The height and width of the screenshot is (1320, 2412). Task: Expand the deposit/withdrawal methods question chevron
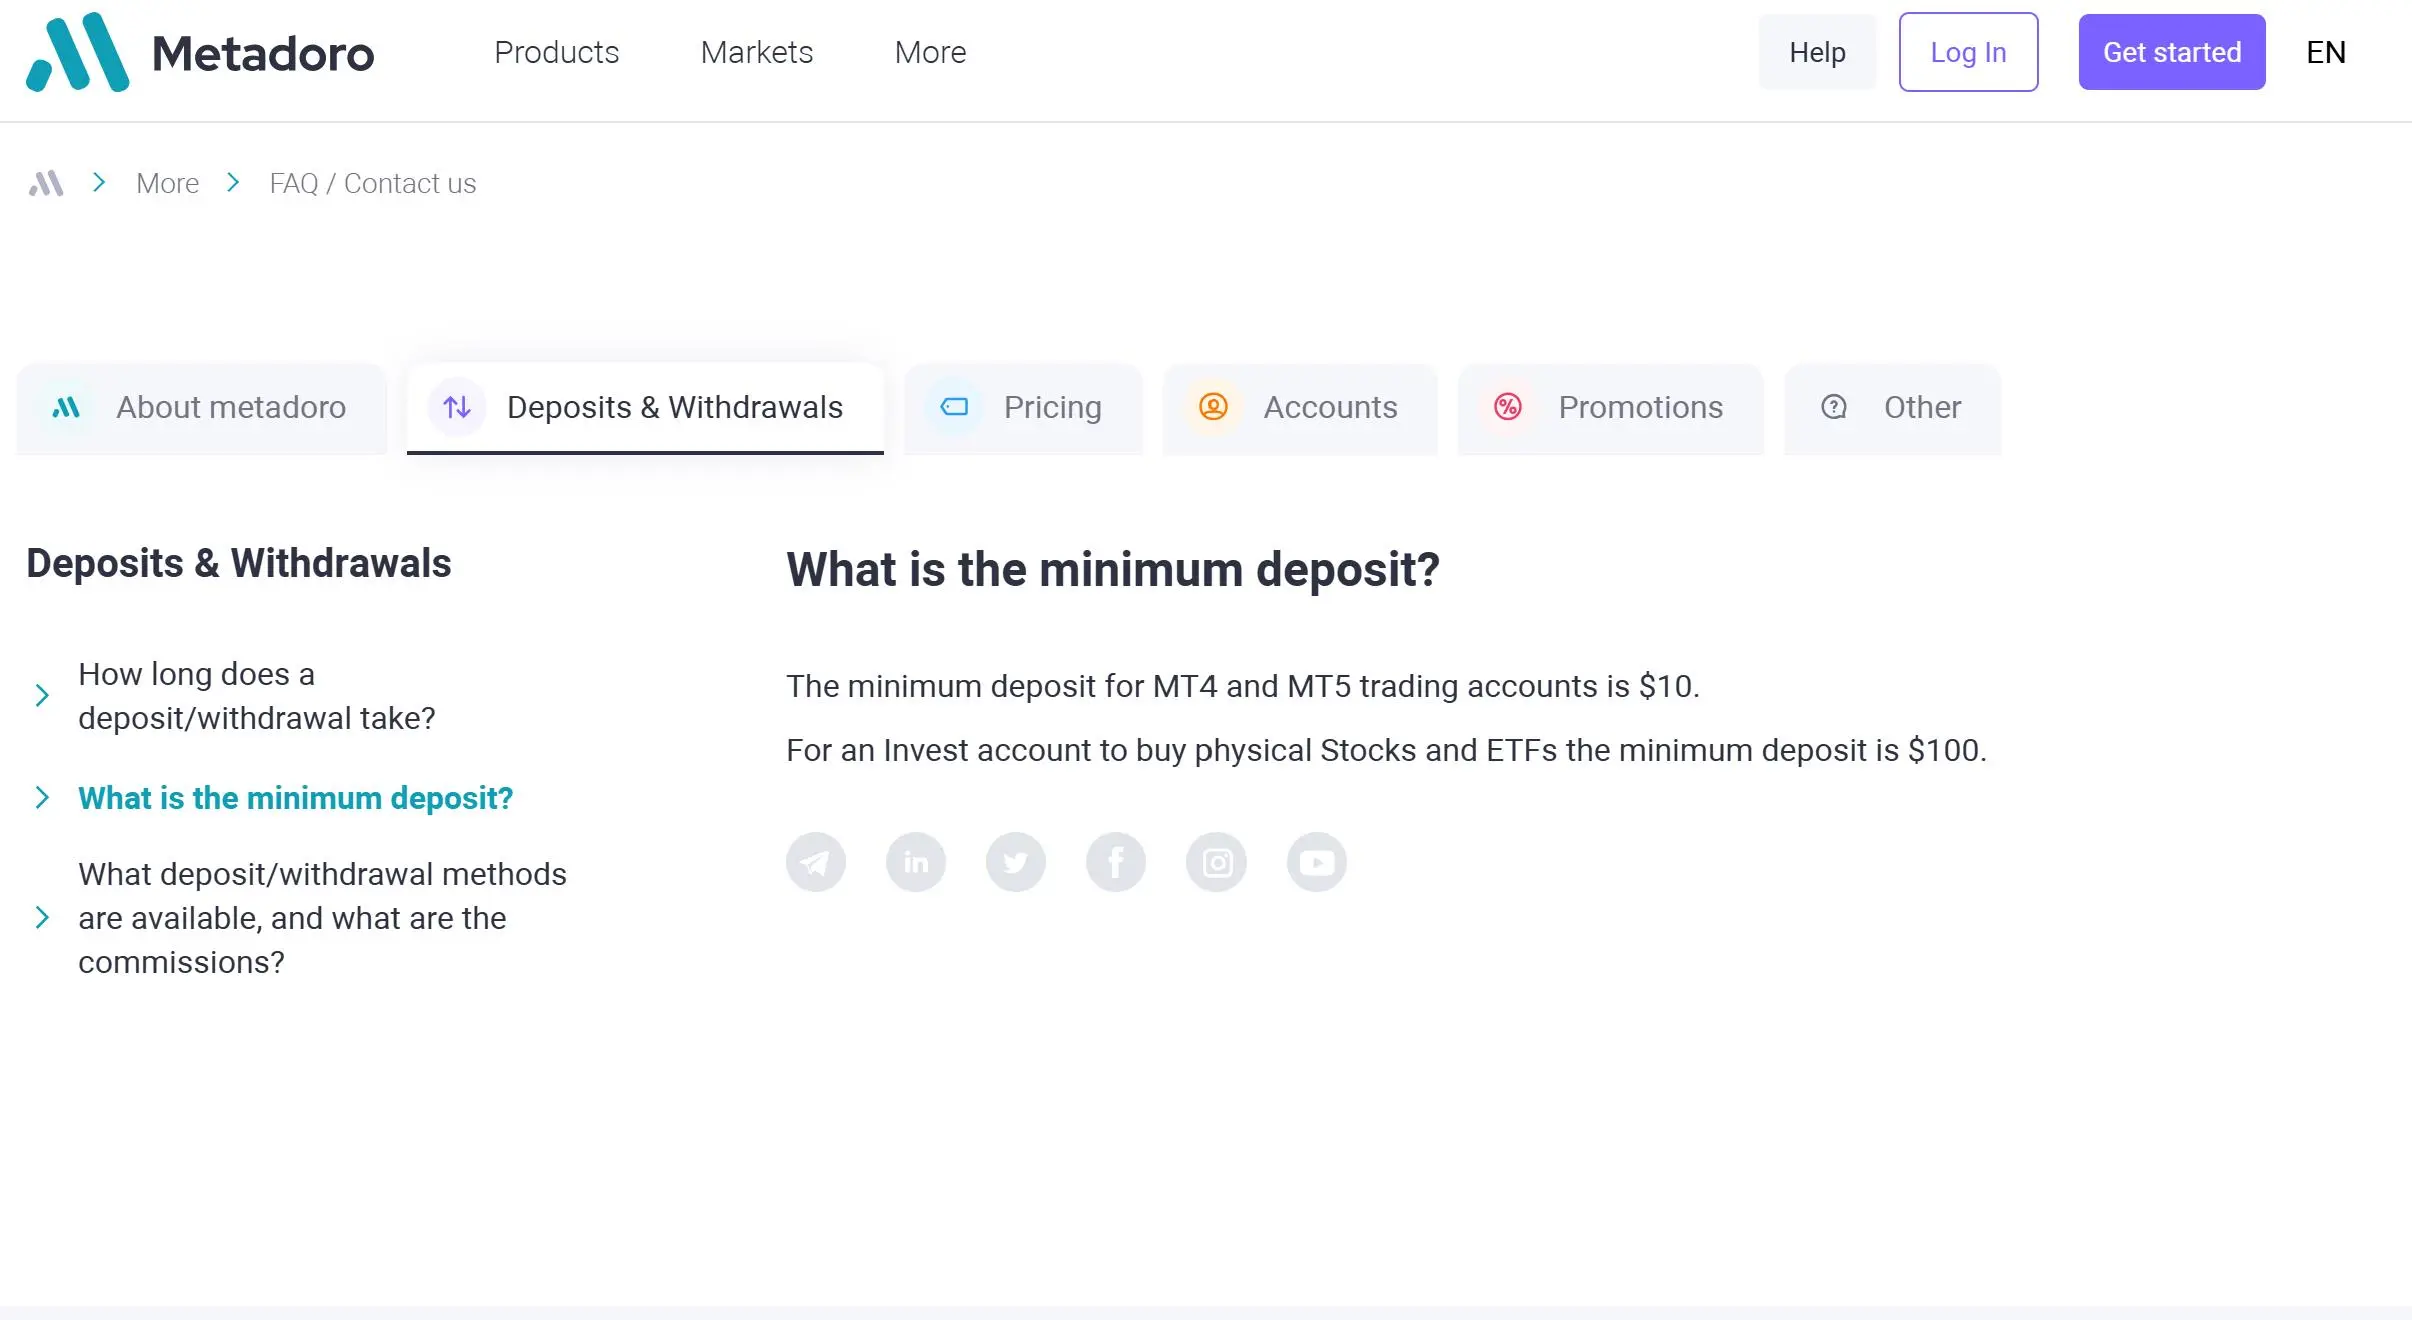pyautogui.click(x=42, y=918)
